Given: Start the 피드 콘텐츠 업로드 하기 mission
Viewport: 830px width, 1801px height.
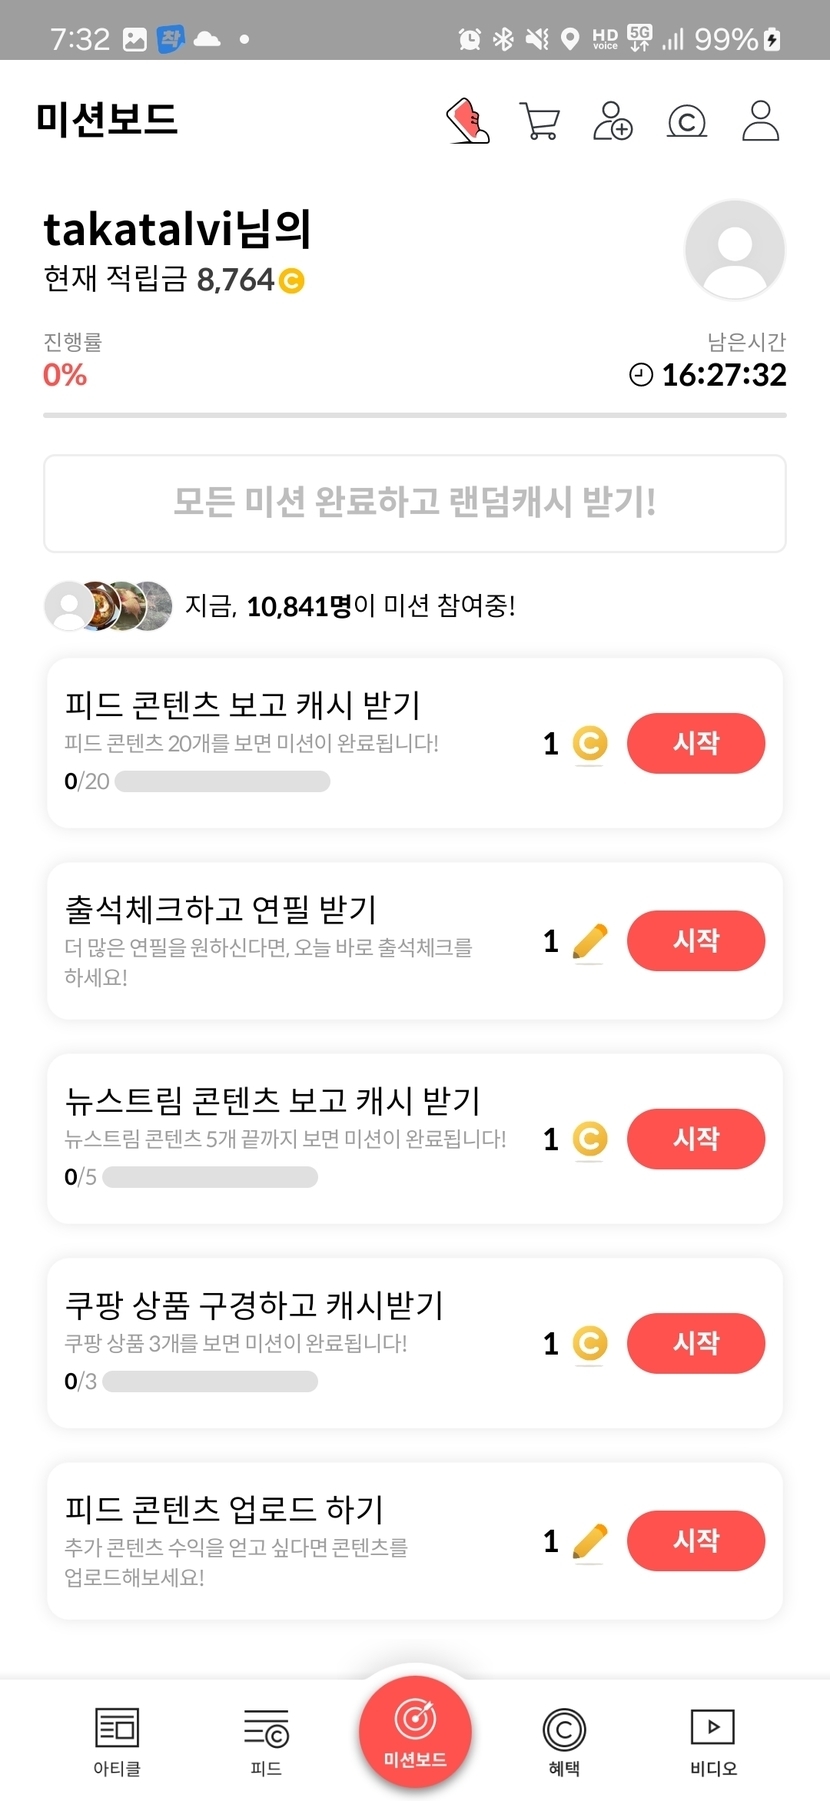Looking at the screenshot, I should point(696,1541).
